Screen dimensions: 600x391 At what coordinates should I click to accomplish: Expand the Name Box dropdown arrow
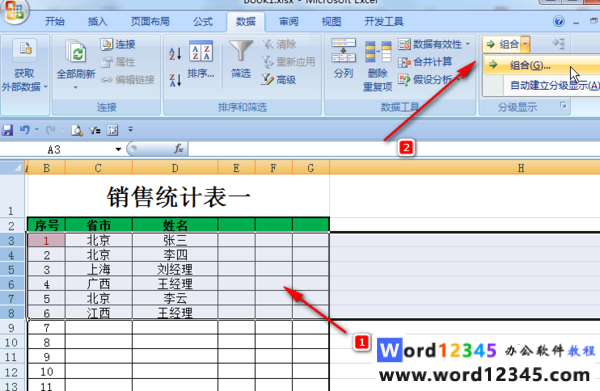click(118, 150)
